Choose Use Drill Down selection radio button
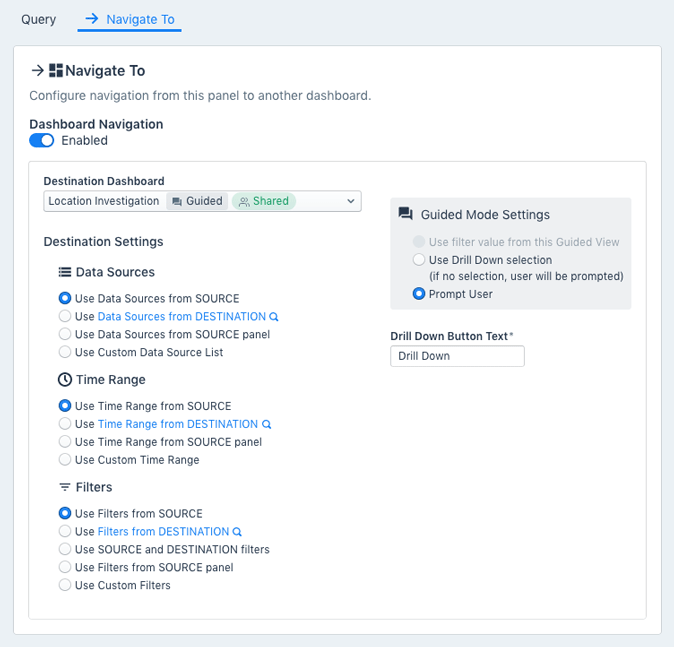 419,260
